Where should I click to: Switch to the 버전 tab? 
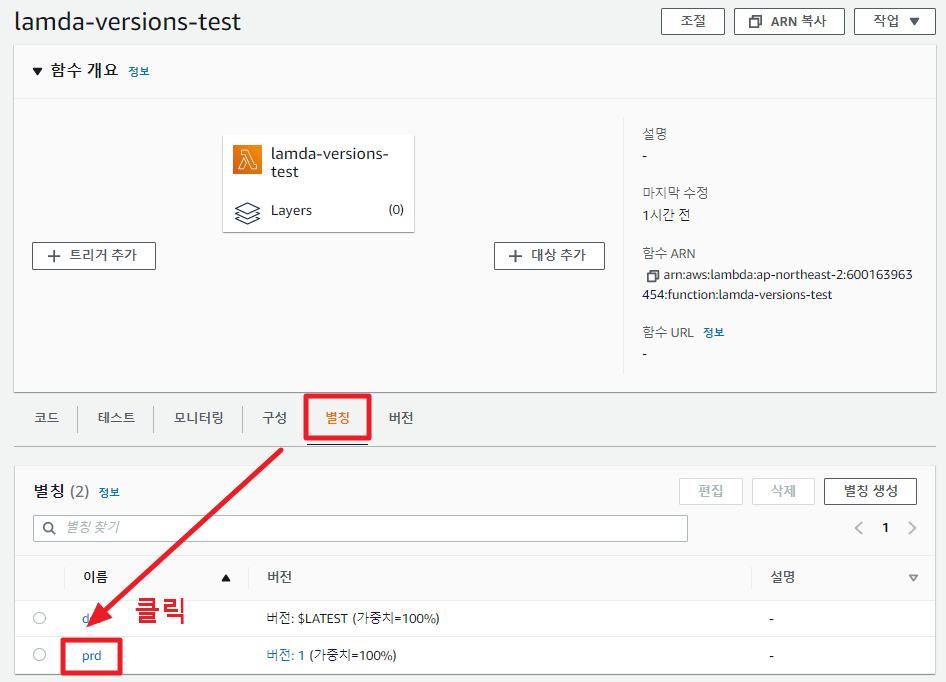tap(401, 418)
